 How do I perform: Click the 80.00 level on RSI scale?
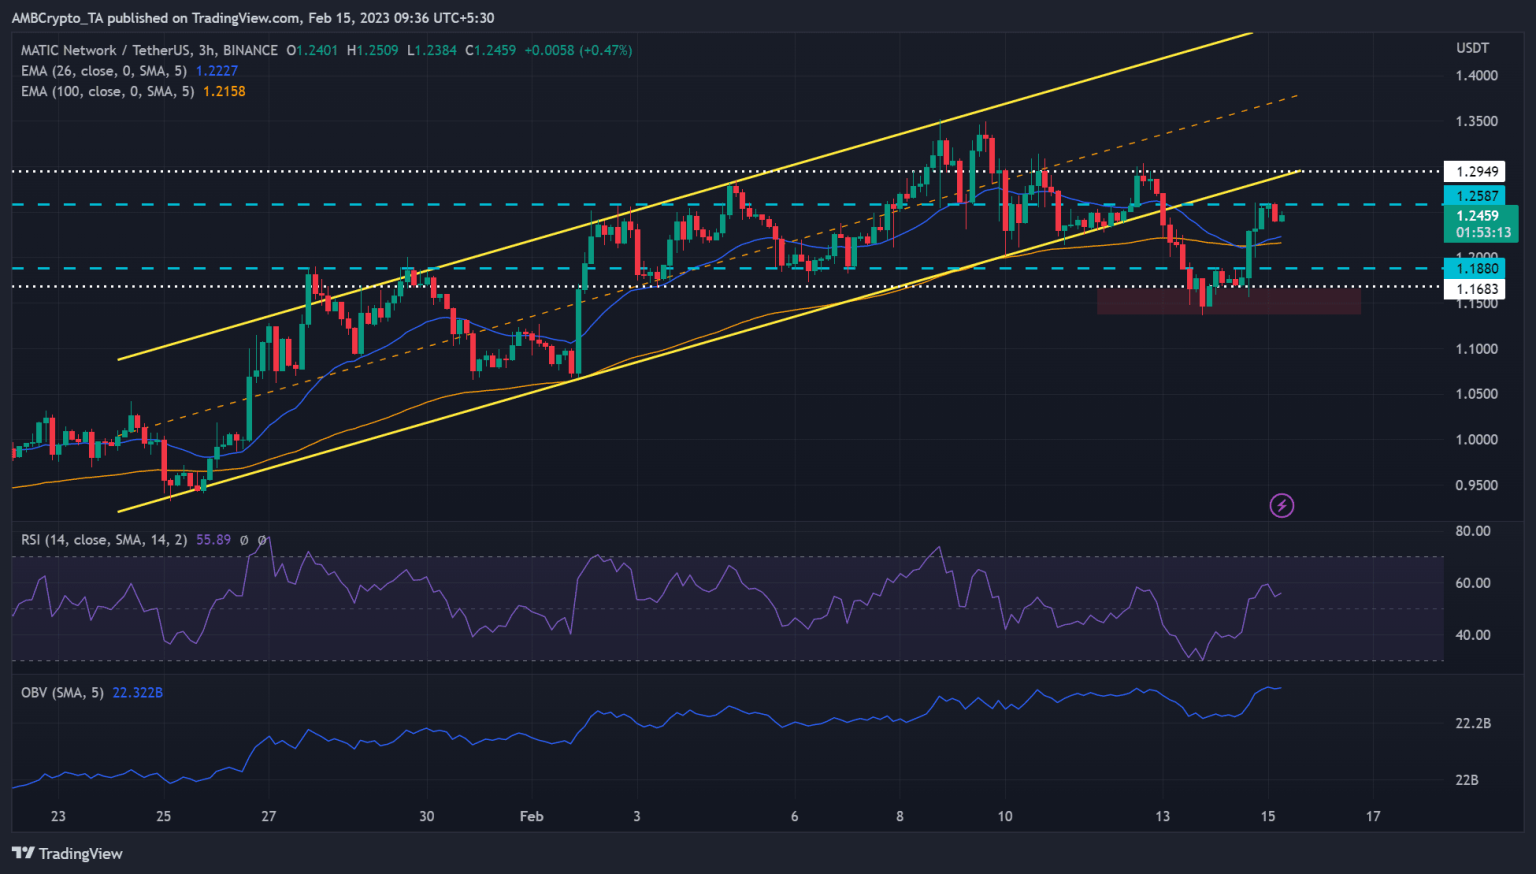[x=1472, y=531]
